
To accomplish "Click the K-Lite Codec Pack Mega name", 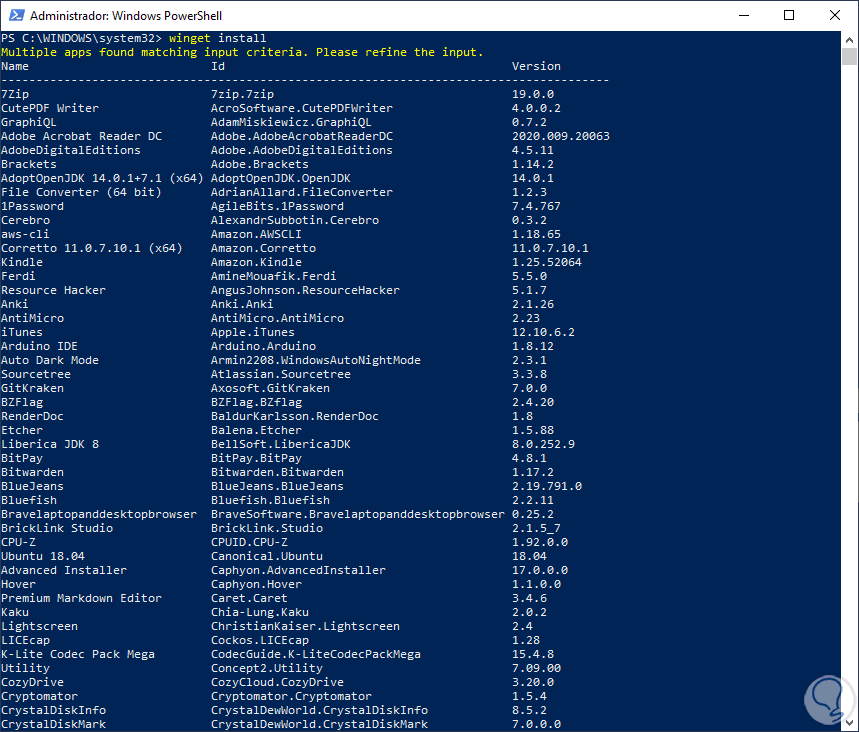I will [x=78, y=654].
